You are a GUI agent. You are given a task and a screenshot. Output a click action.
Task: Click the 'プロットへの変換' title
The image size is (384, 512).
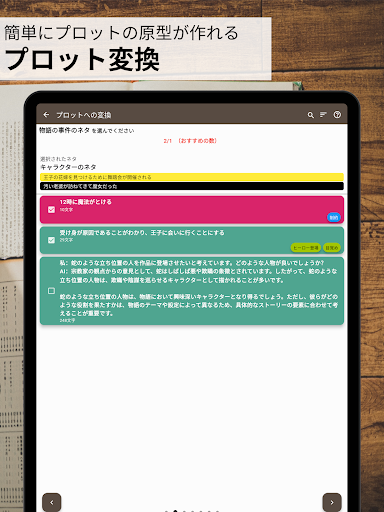pos(84,115)
